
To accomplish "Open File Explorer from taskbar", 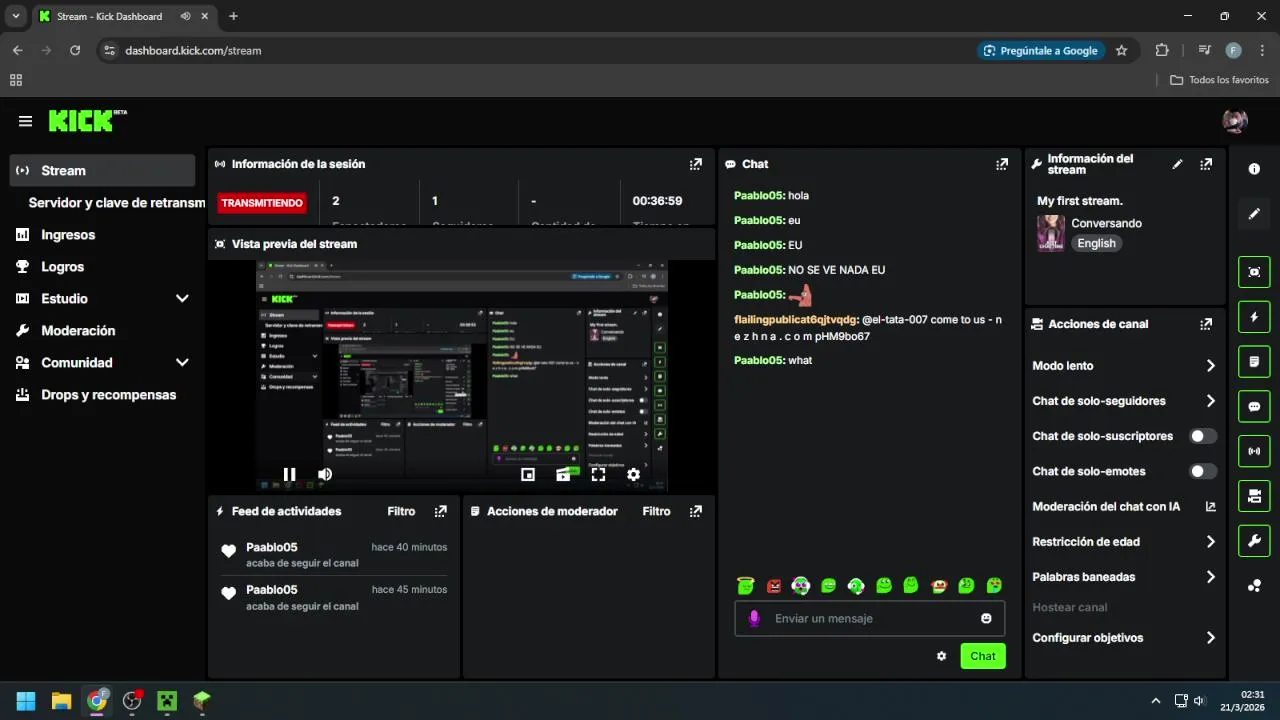I will [x=61, y=700].
